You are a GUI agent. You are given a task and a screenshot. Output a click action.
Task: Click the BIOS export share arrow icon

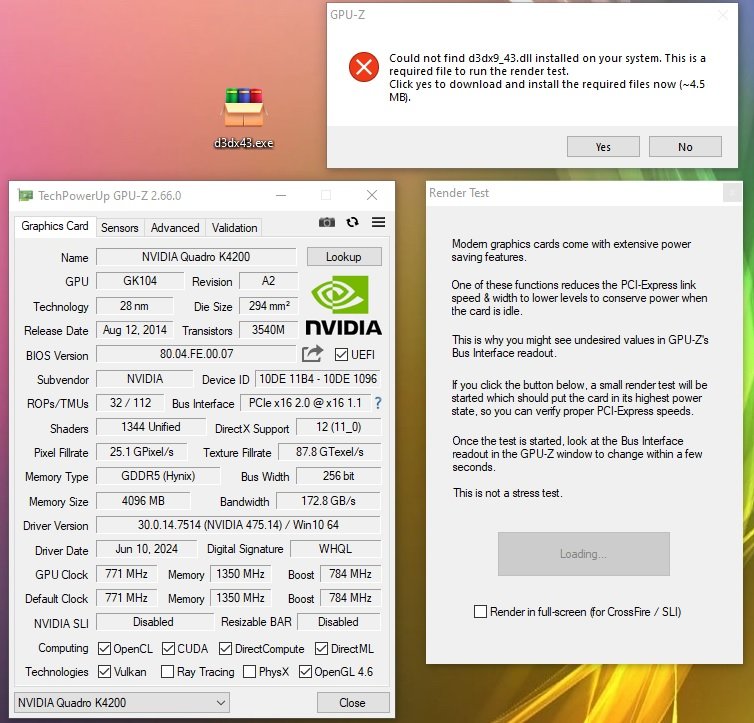click(x=312, y=354)
